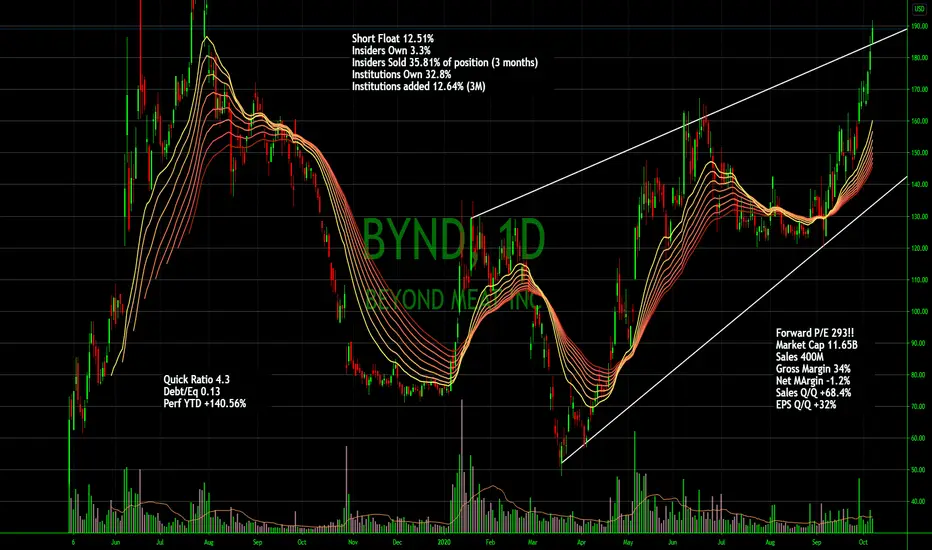The width and height of the screenshot is (932, 550).
Task: Select the Perf YTD +140.56% text
Action: pyautogui.click(x=204, y=403)
